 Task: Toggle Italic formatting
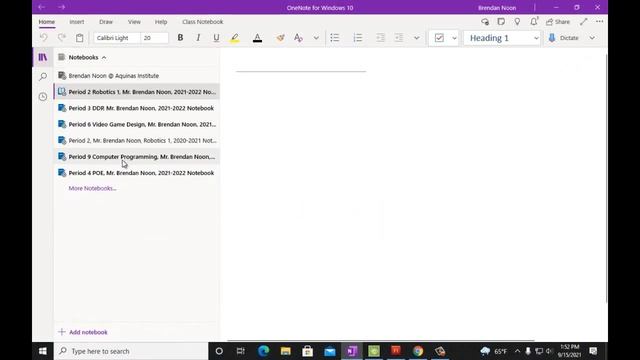click(198, 38)
